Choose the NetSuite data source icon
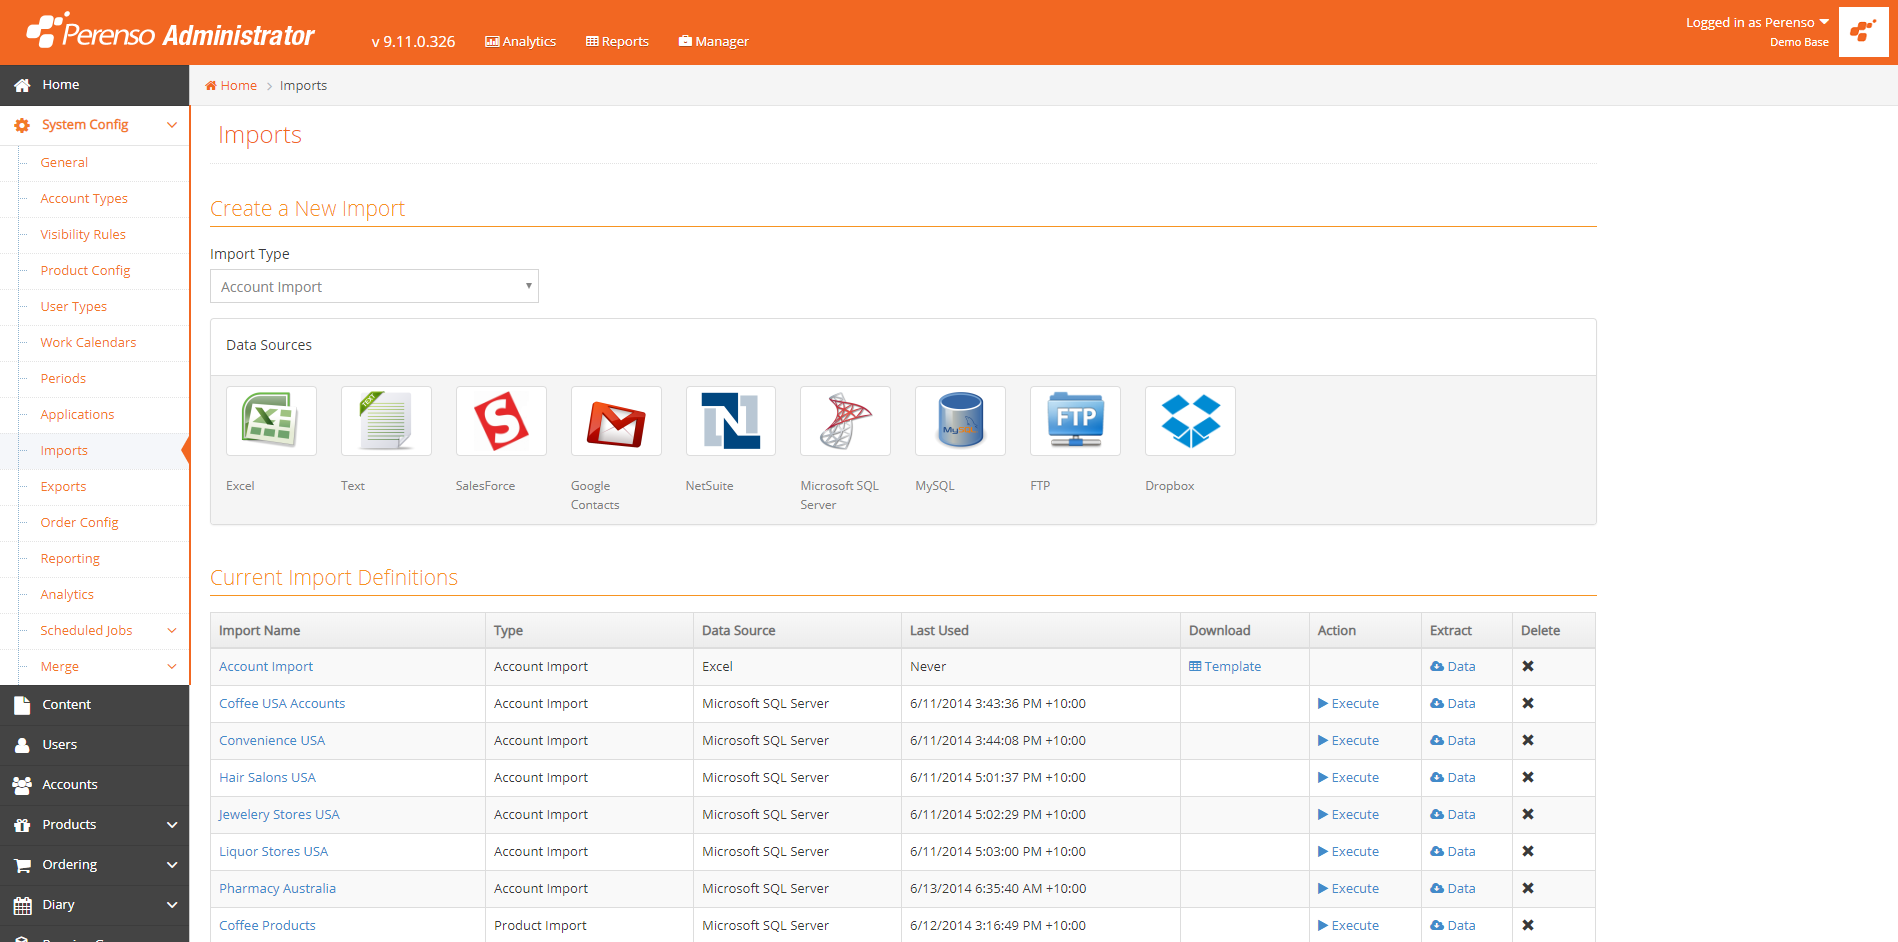This screenshot has height=942, width=1898. (731, 421)
